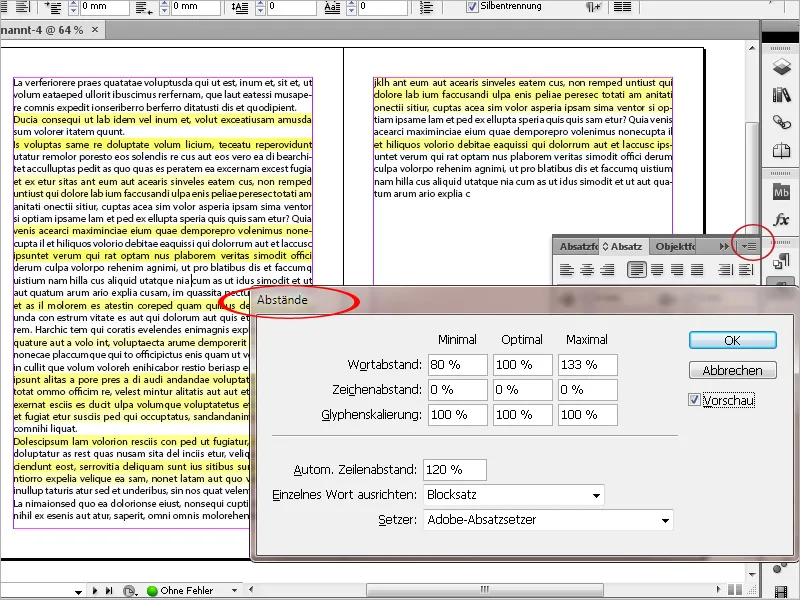
Task: Close the document tab
Action: coord(95,30)
